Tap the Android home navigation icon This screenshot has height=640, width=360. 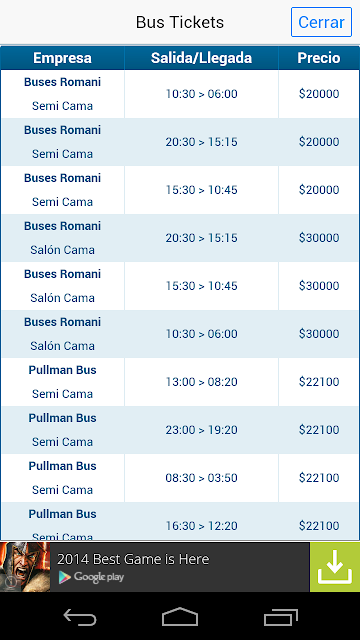pyautogui.click(x=180, y=616)
